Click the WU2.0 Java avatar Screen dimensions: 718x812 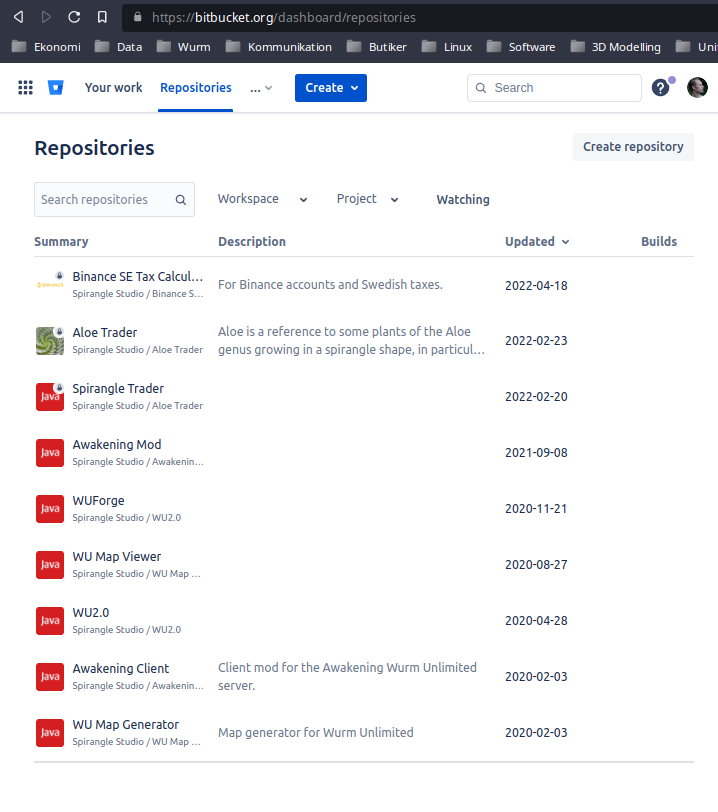tap(50, 620)
